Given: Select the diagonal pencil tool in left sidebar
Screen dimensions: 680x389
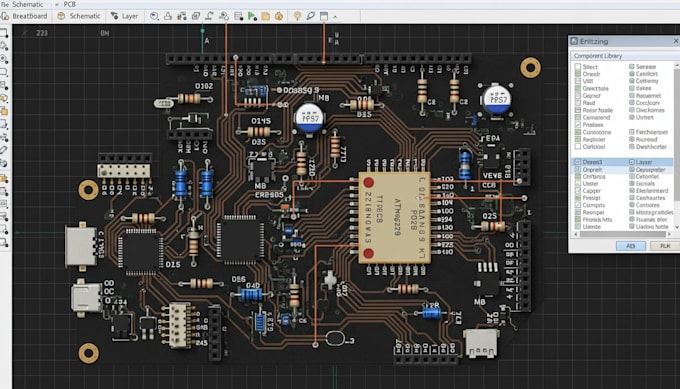Looking at the screenshot, I should click(x=4, y=150).
